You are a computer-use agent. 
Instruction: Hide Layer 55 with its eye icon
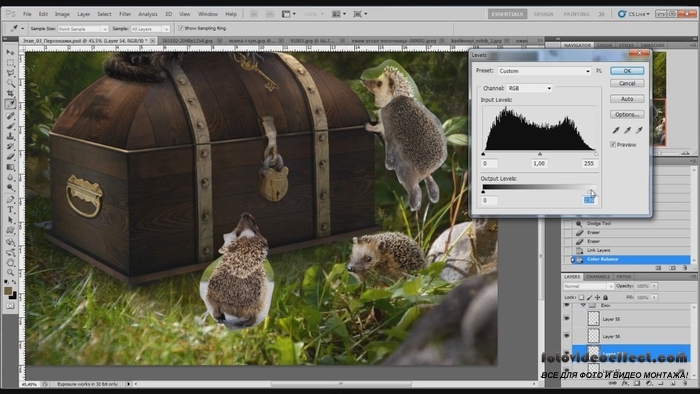pos(567,319)
